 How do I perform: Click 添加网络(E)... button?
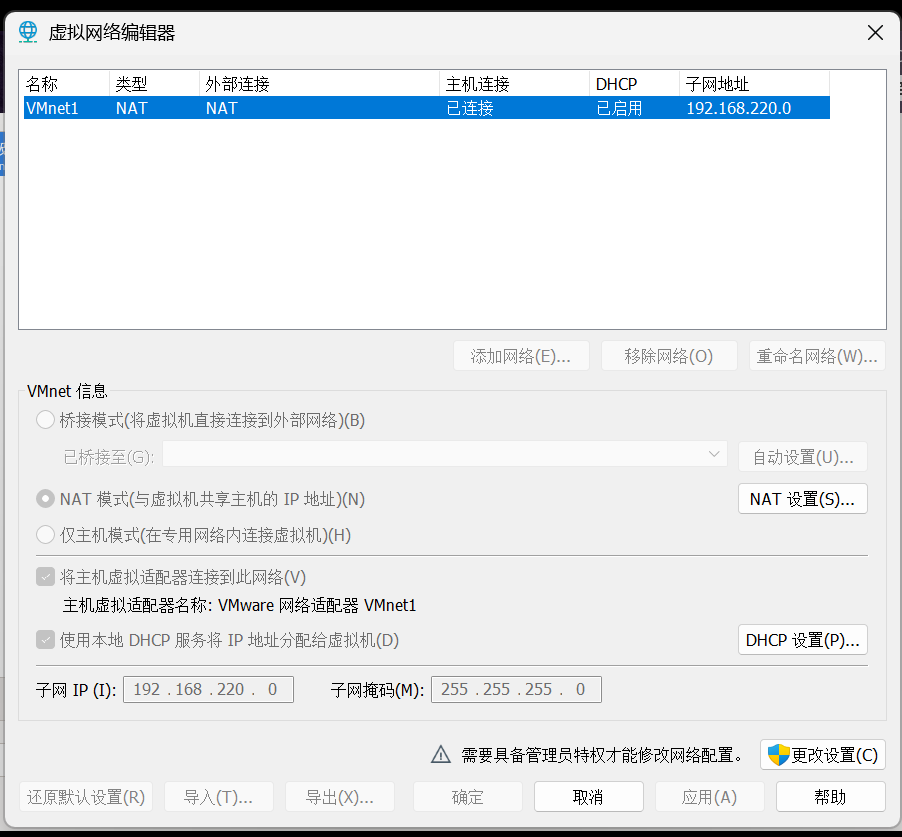(521, 356)
